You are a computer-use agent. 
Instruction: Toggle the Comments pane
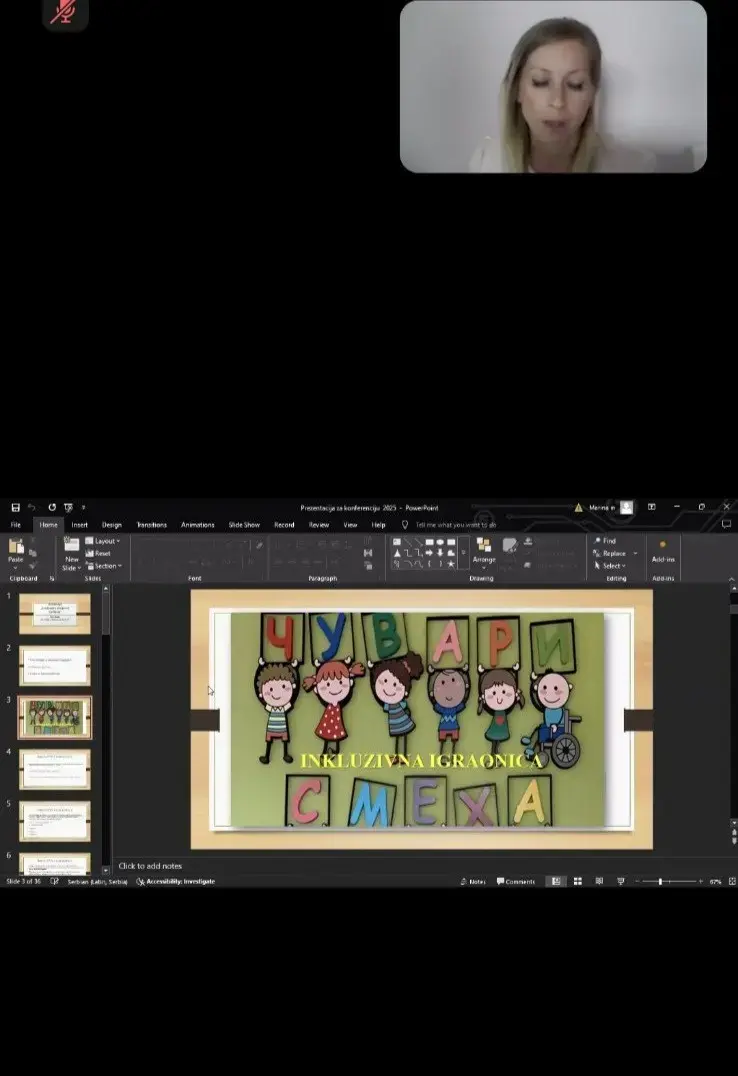click(516, 882)
